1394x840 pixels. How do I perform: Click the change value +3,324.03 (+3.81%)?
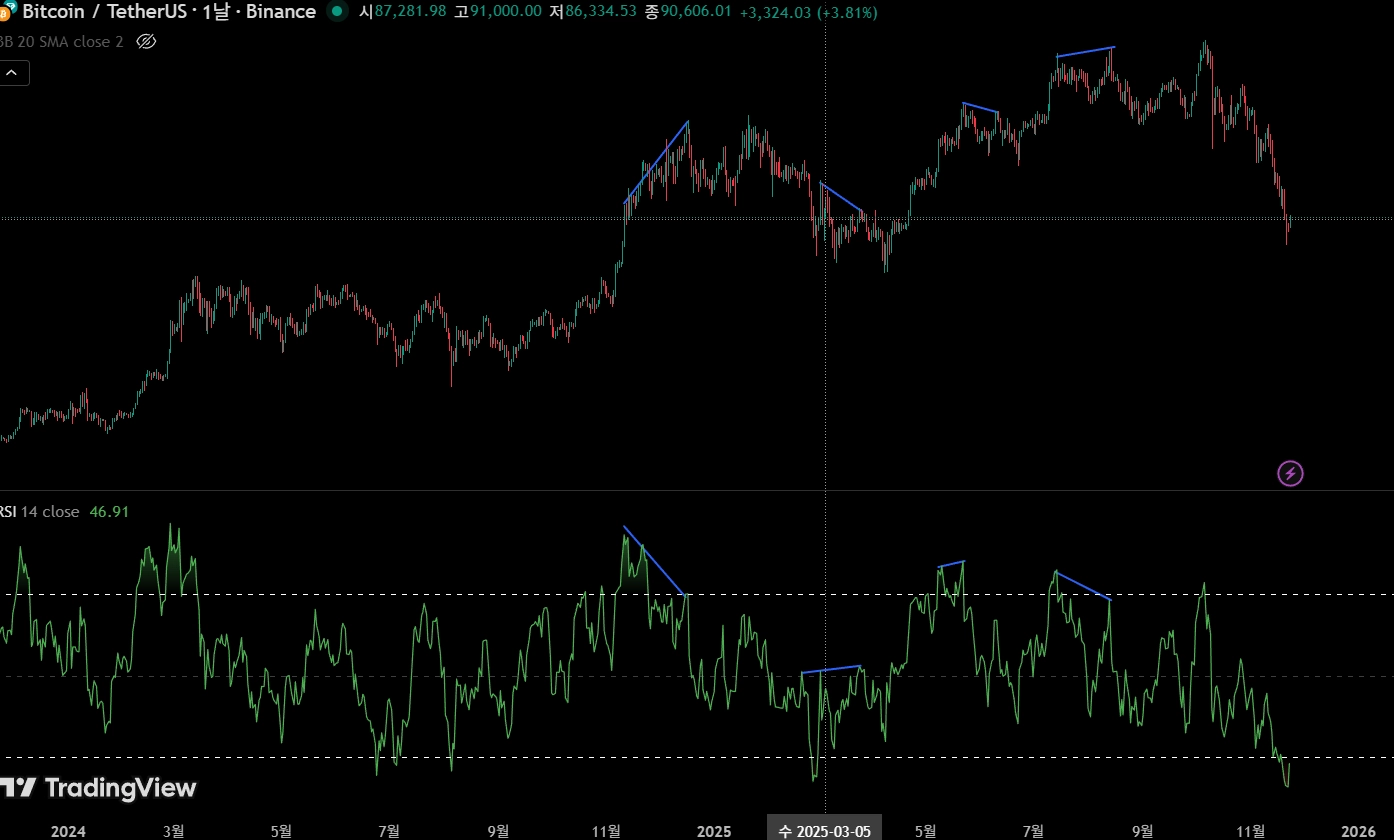(808, 12)
